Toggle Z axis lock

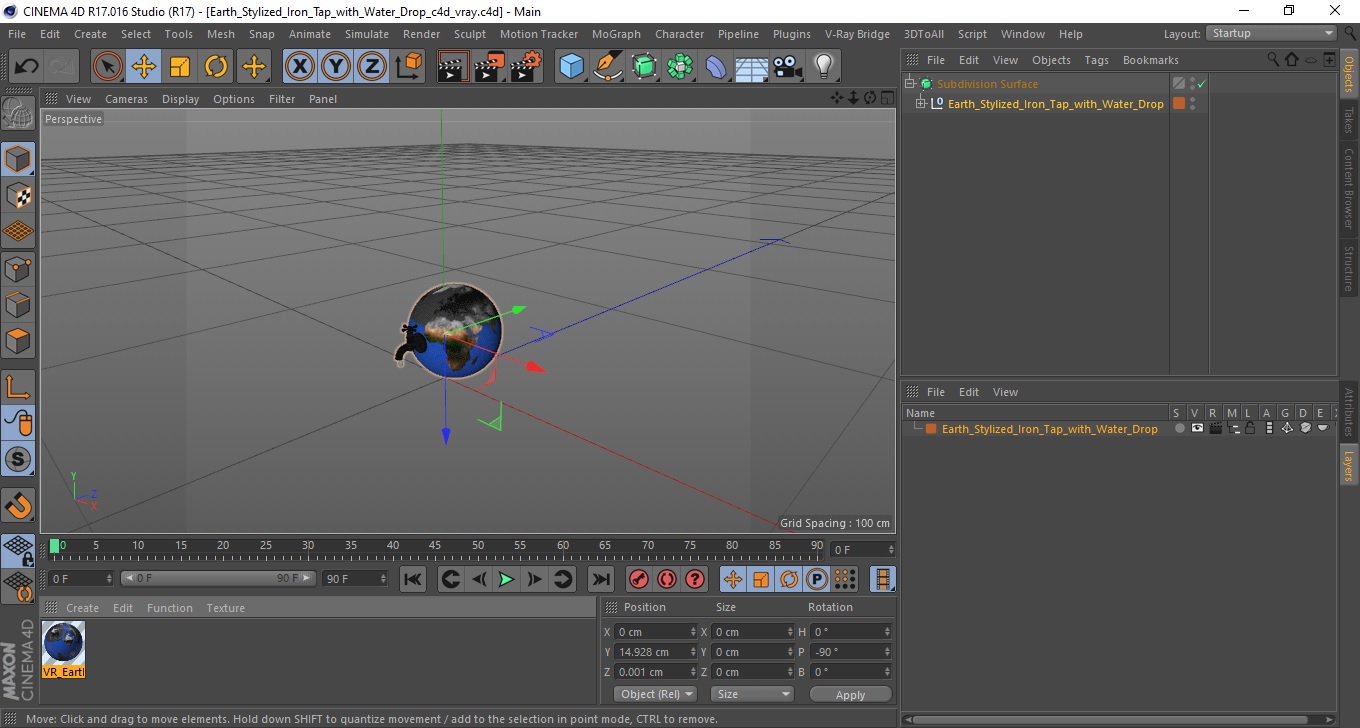click(x=372, y=67)
